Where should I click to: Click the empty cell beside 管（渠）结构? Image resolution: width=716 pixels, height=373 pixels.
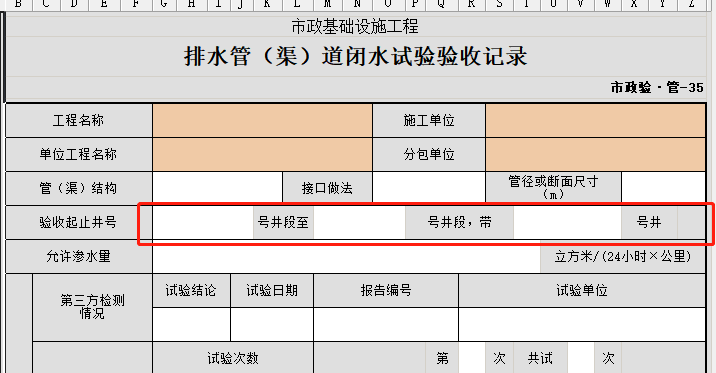coord(218,188)
